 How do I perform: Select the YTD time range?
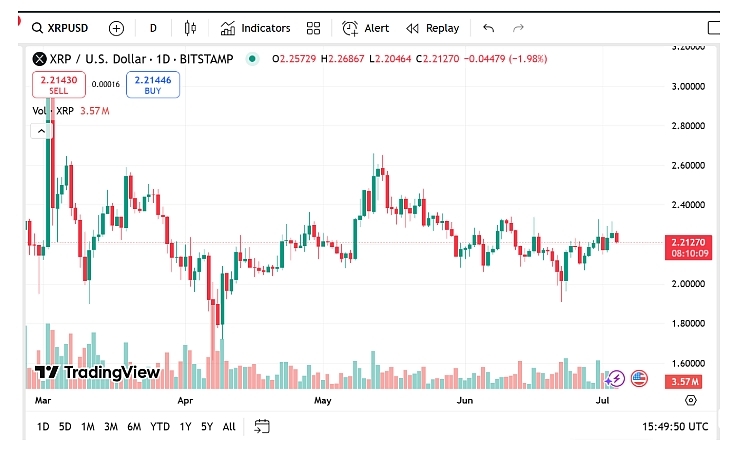[x=159, y=426]
